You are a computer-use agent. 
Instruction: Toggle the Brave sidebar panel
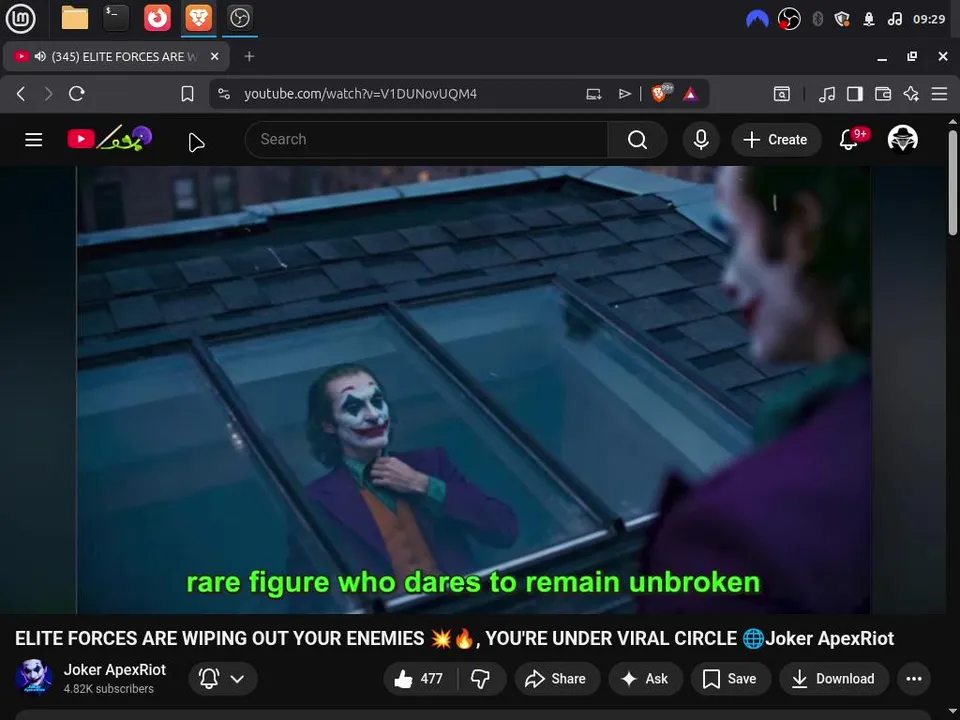[x=855, y=94]
